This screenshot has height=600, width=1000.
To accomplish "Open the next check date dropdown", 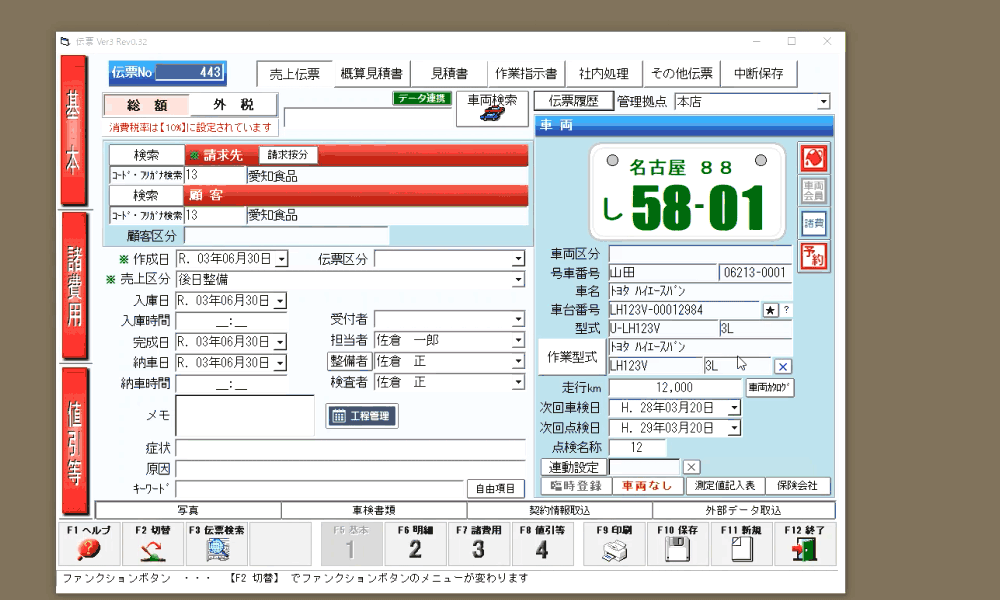I will (x=735, y=428).
